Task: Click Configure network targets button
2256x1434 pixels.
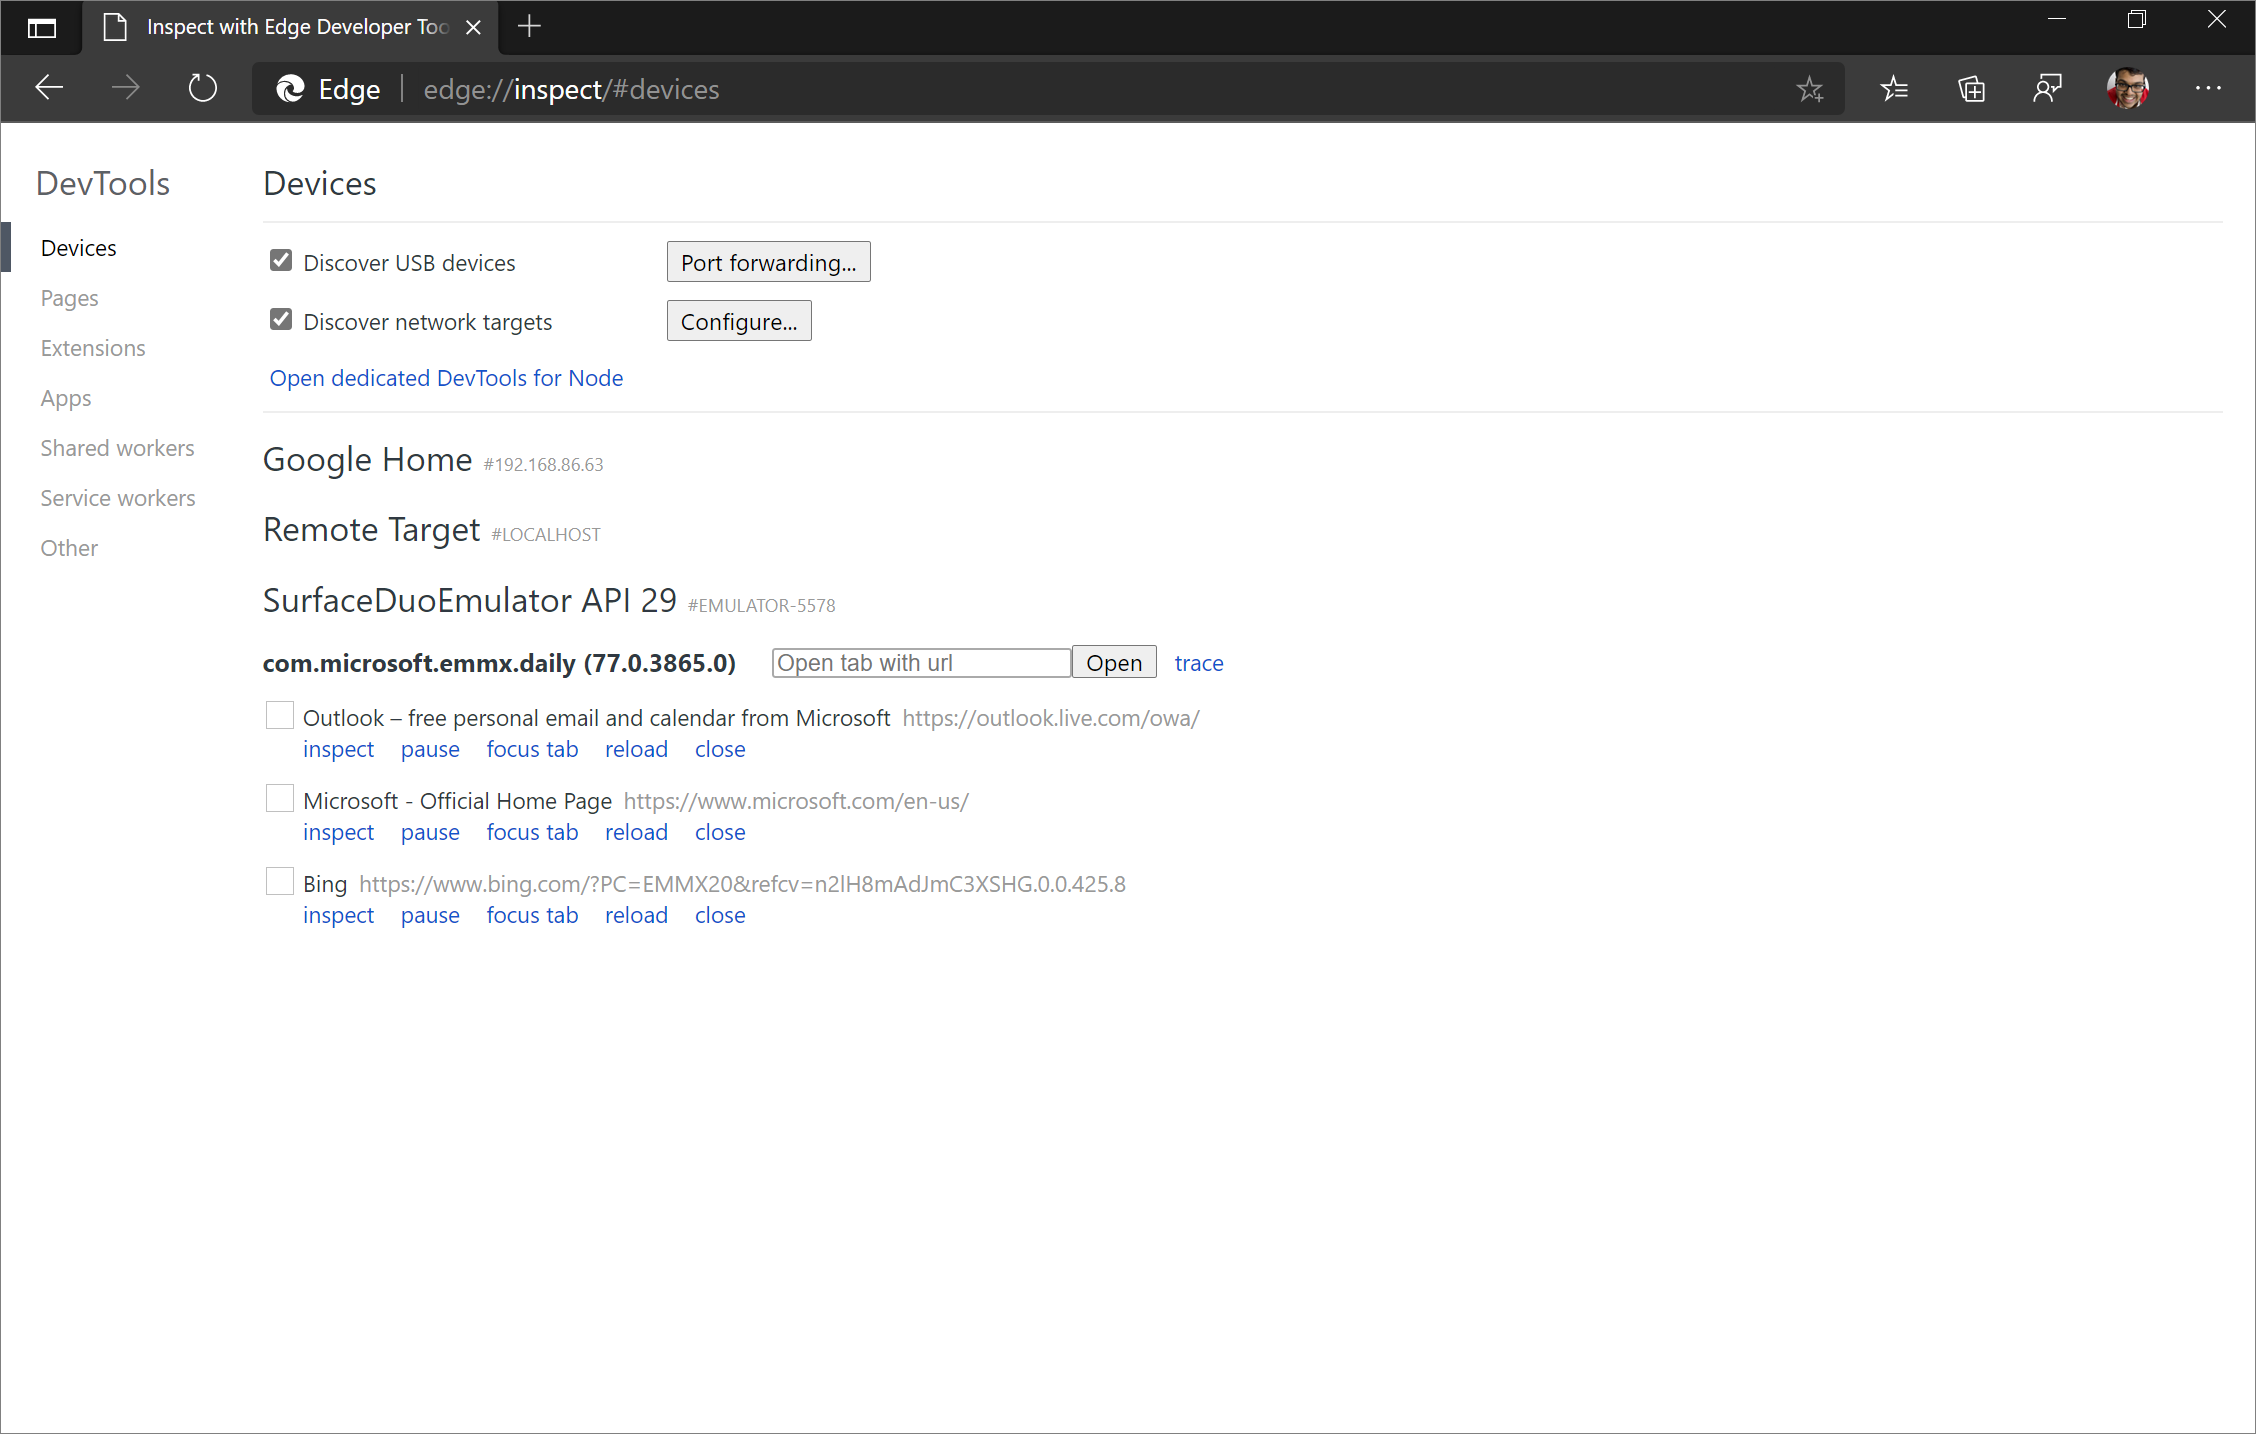Action: (x=740, y=321)
